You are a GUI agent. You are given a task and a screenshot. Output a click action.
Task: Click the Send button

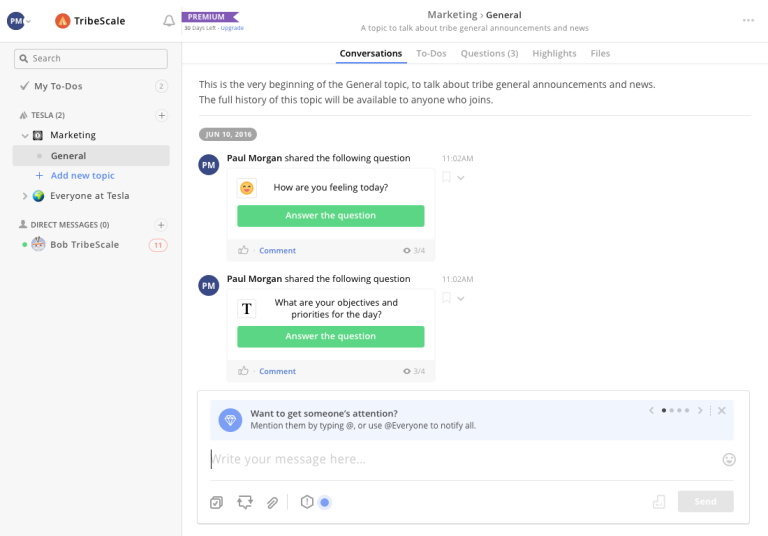point(705,501)
